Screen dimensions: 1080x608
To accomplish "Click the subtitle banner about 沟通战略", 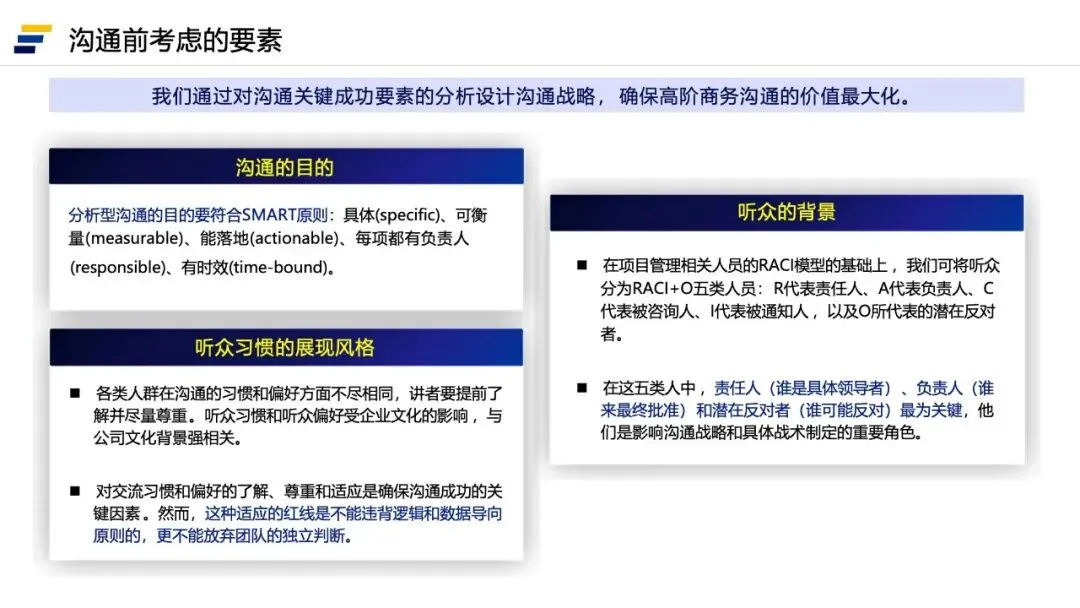I will tap(536, 96).
